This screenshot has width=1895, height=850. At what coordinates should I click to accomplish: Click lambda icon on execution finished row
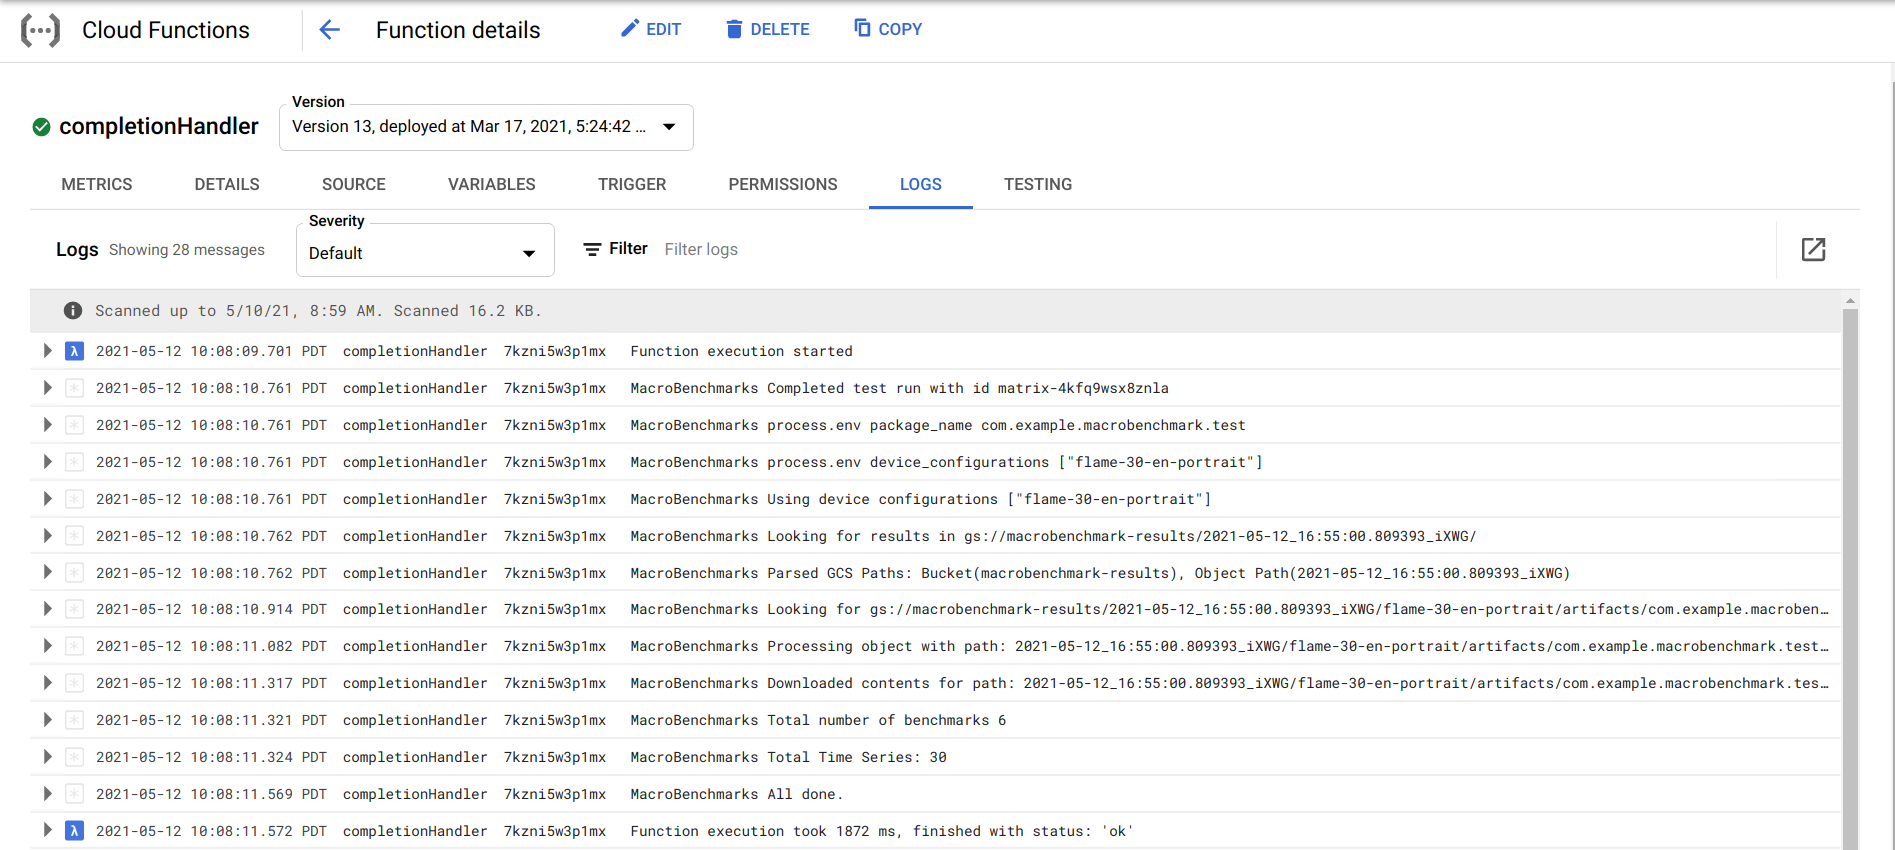(x=74, y=831)
